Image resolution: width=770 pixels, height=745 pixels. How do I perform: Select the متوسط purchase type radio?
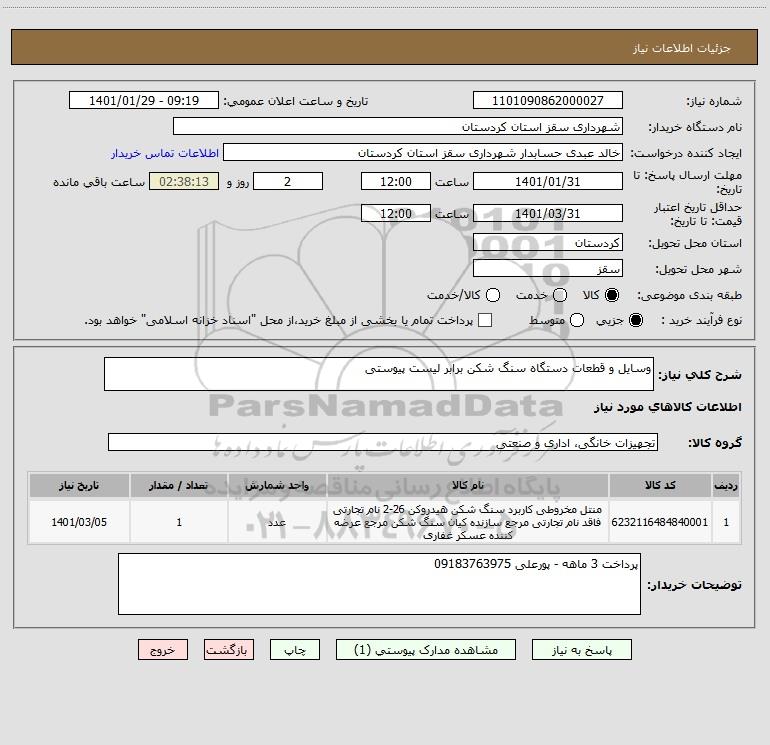tap(577, 320)
